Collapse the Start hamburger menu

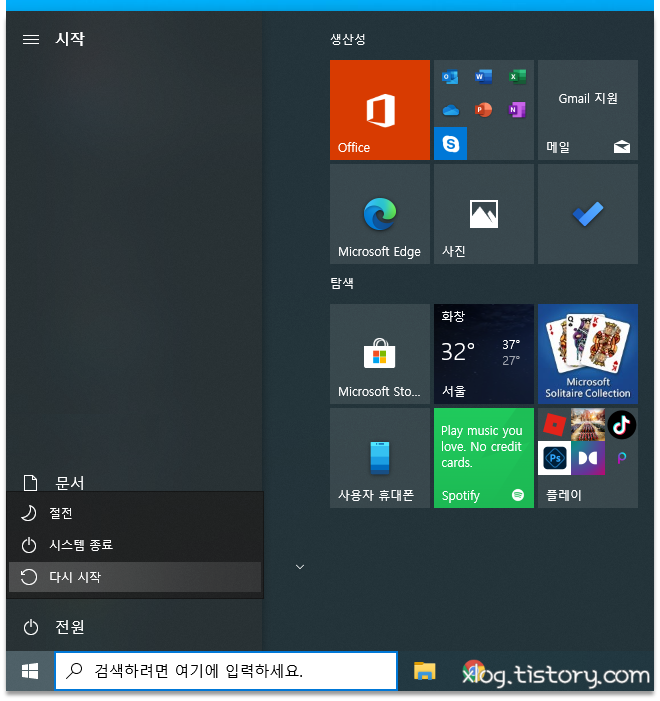(31, 39)
